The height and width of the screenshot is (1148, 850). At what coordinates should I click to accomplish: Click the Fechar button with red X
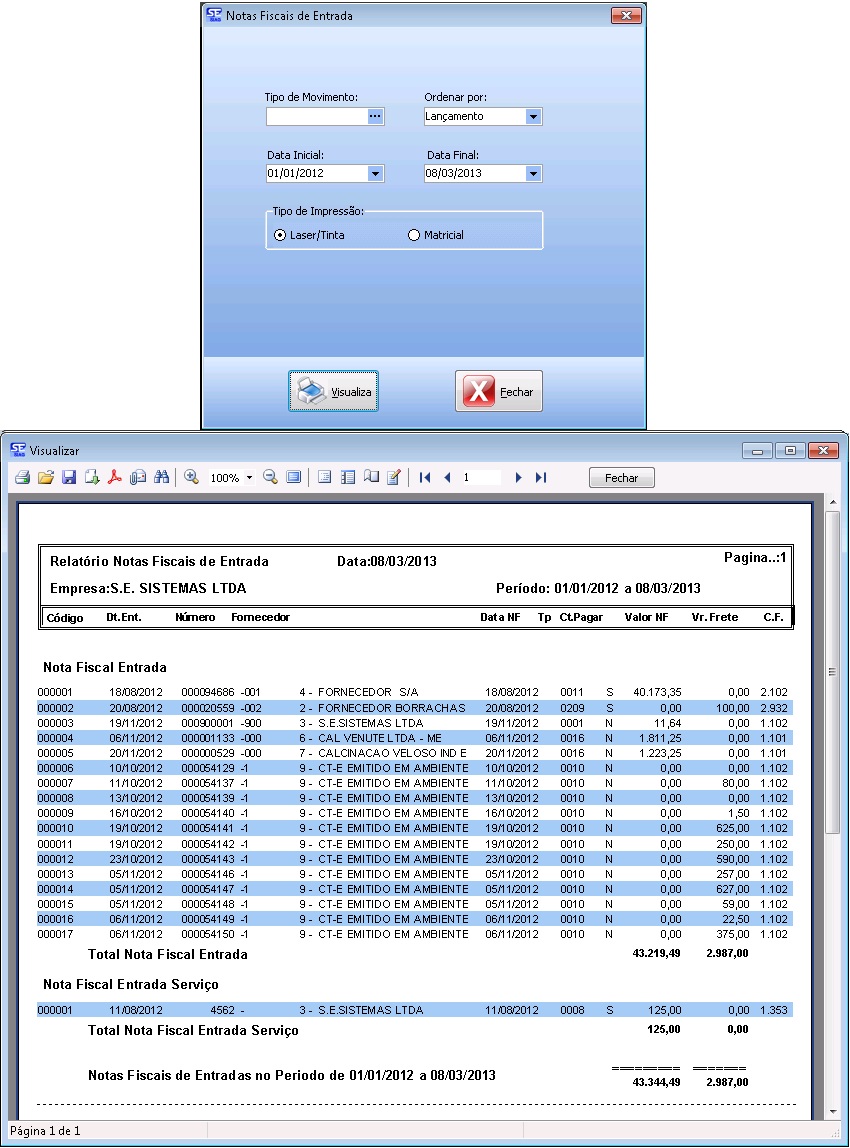click(x=499, y=391)
